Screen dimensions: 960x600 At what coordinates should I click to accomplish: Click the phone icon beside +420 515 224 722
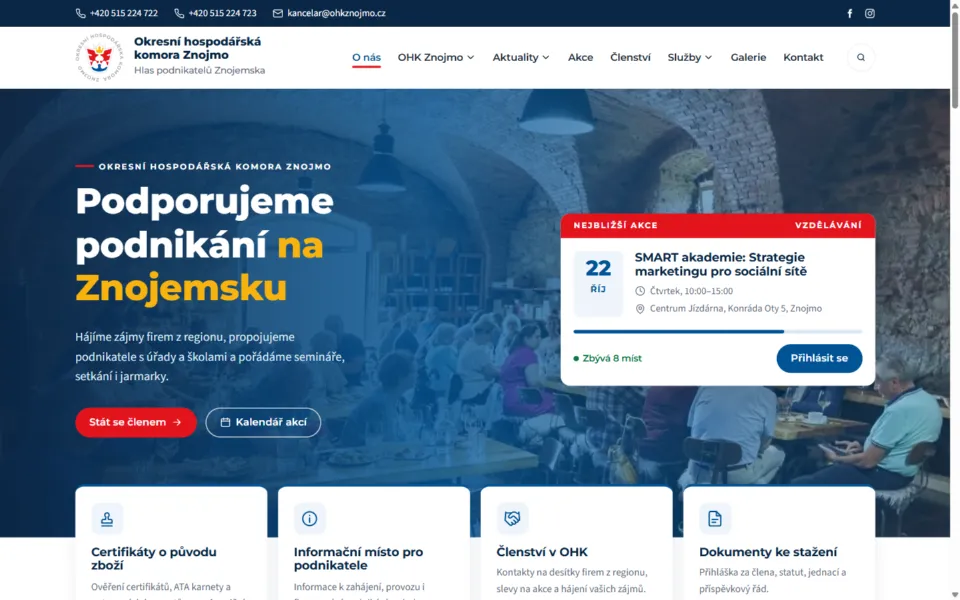click(80, 13)
